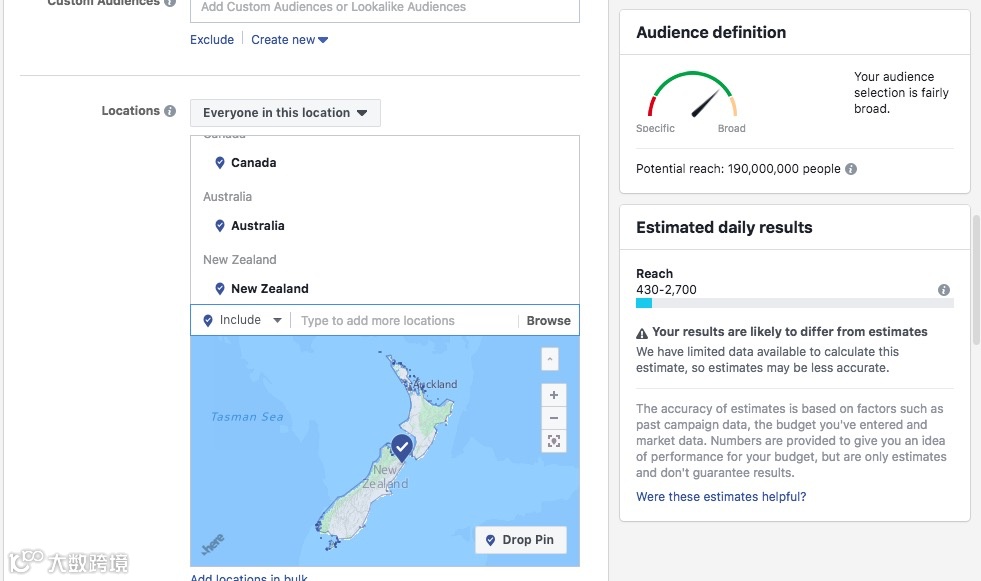This screenshot has height=581, width=981.
Task: Click the audience definition gauge
Action: pyautogui.click(x=693, y=97)
